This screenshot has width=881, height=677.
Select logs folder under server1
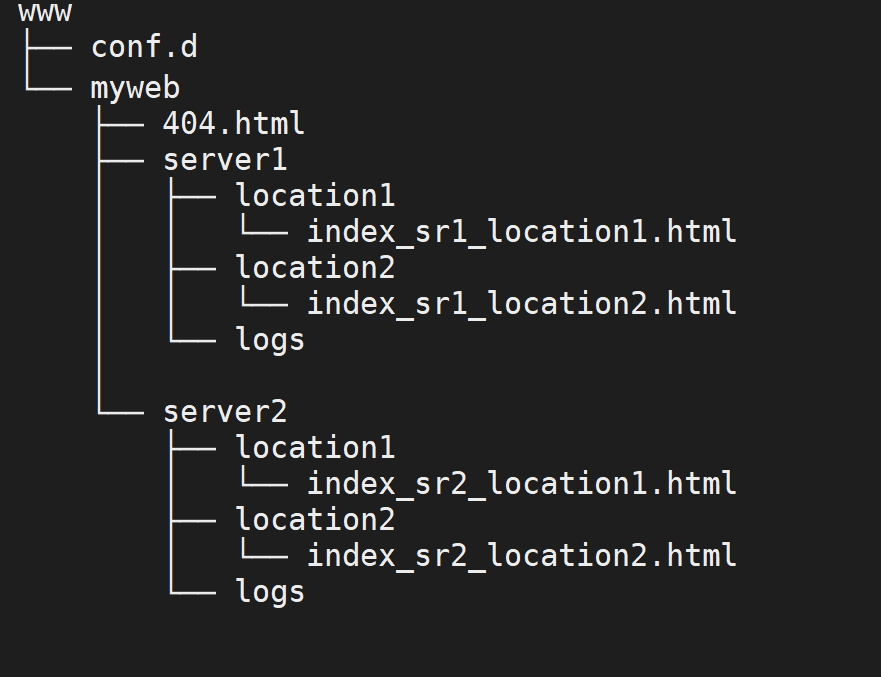[x=270, y=340]
